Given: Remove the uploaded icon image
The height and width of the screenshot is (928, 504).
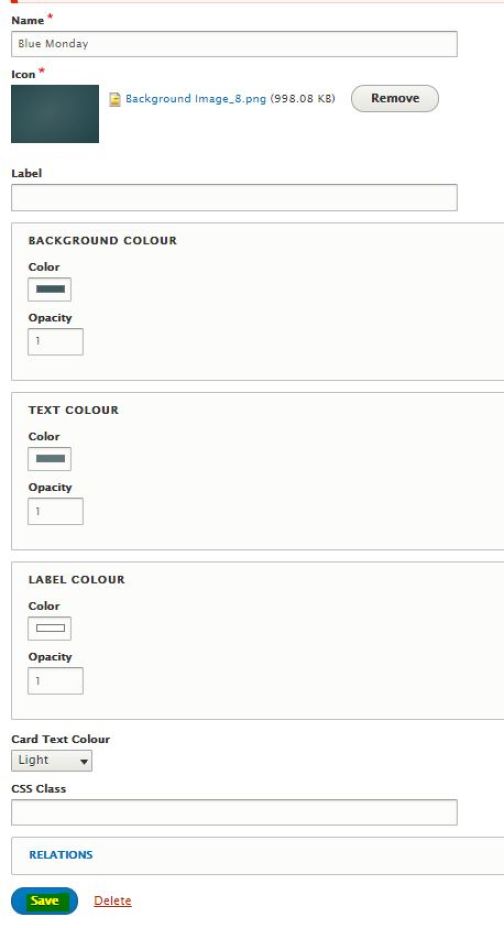Looking at the screenshot, I should pyautogui.click(x=395, y=98).
